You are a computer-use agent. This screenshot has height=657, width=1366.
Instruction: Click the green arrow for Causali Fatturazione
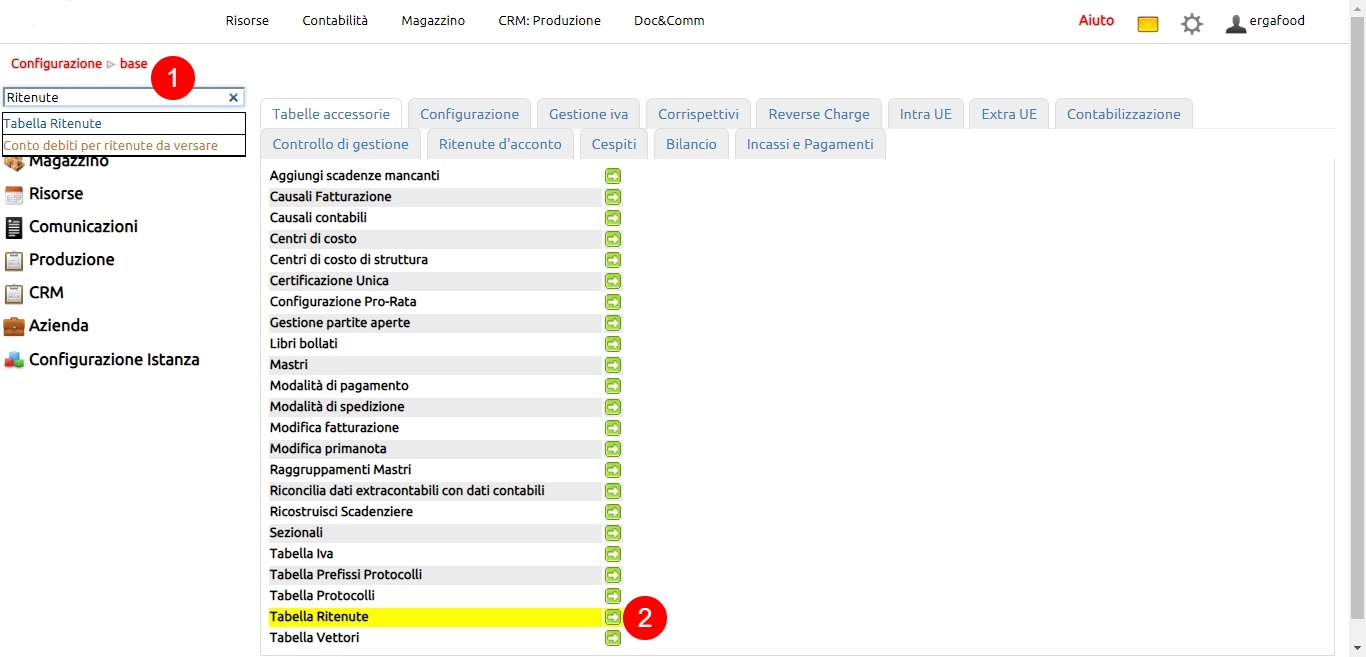pos(613,197)
